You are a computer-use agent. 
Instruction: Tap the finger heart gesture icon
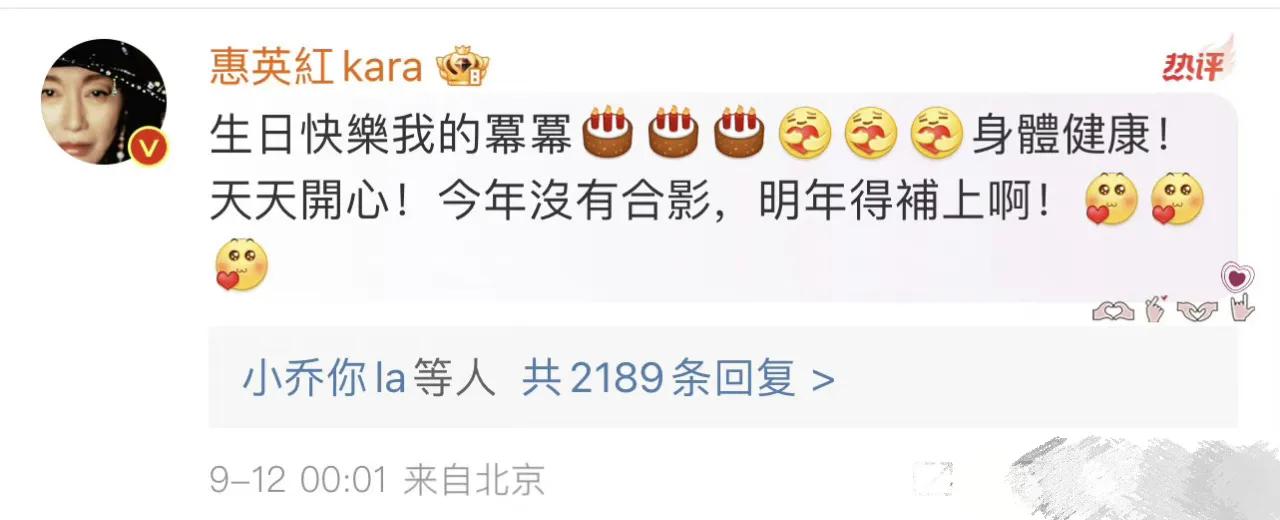click(1155, 310)
